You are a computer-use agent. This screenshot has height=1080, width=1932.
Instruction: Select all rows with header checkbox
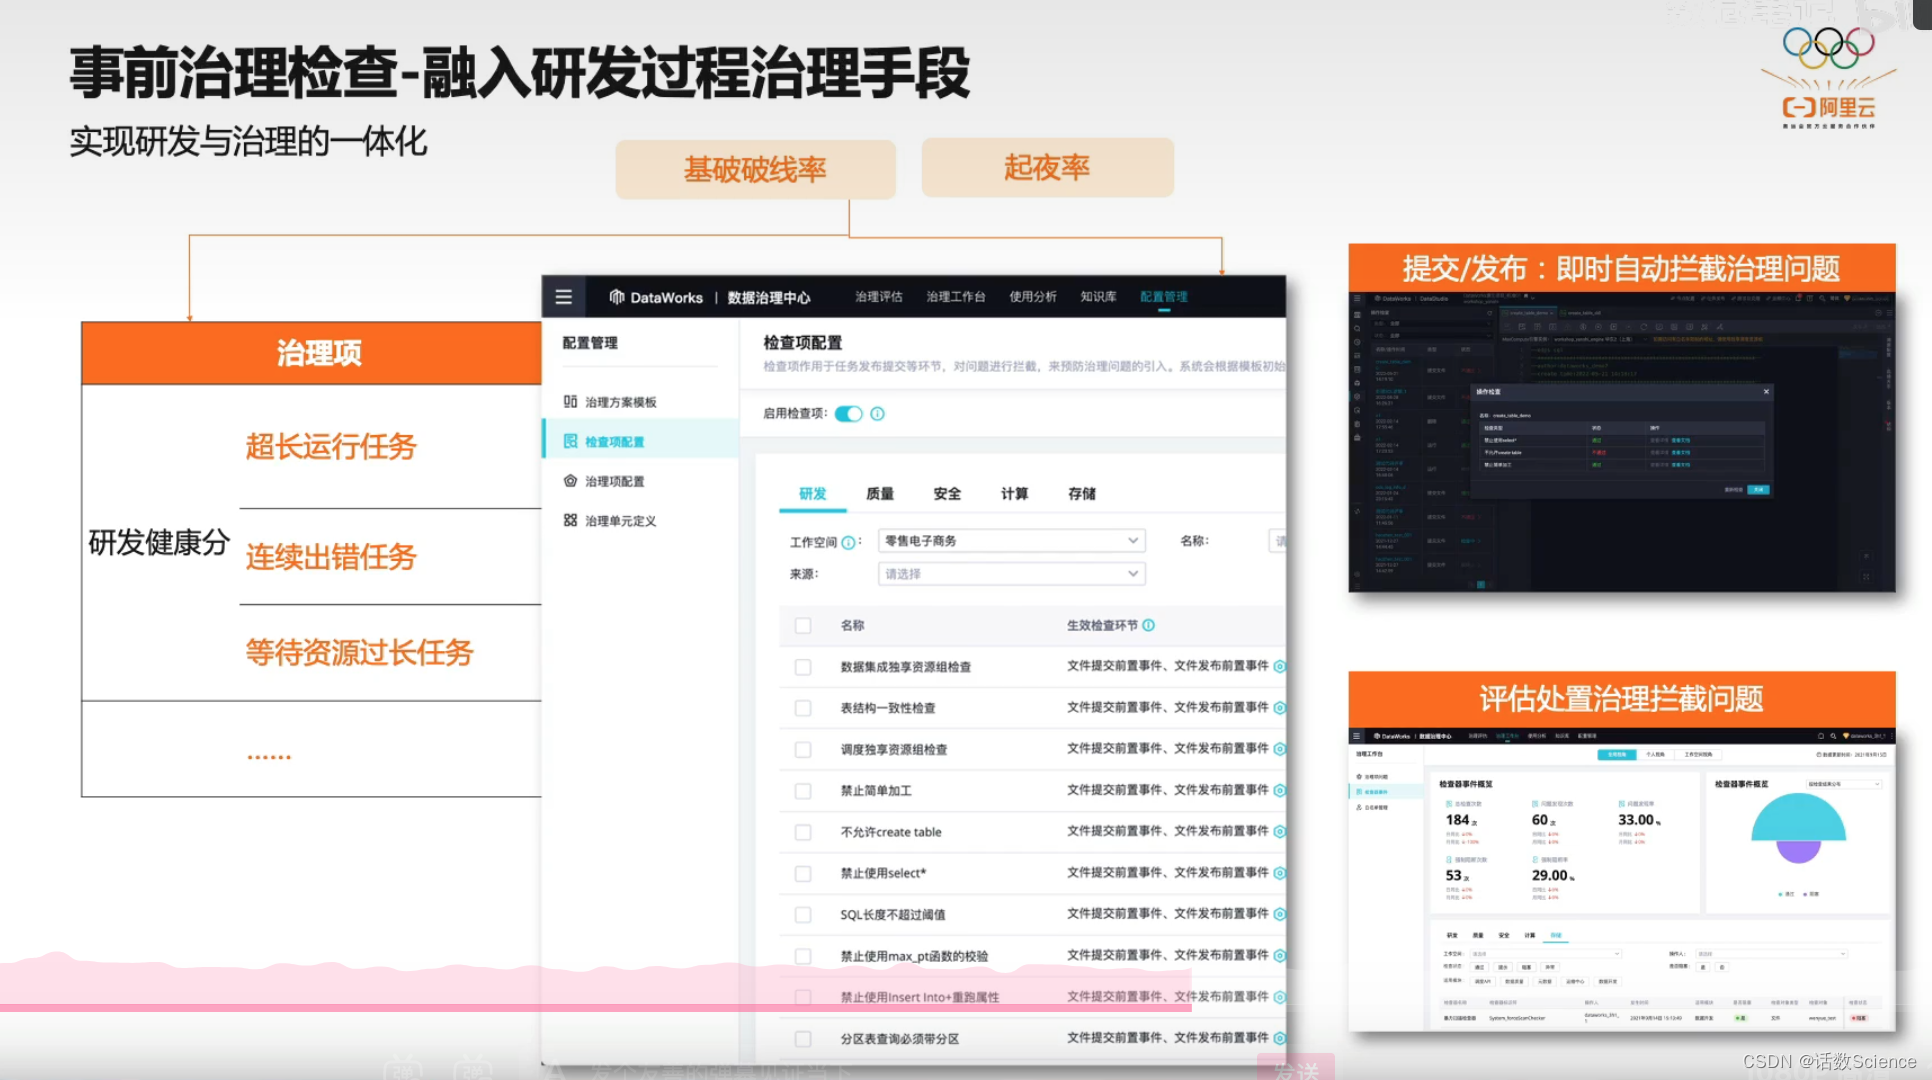(x=802, y=625)
